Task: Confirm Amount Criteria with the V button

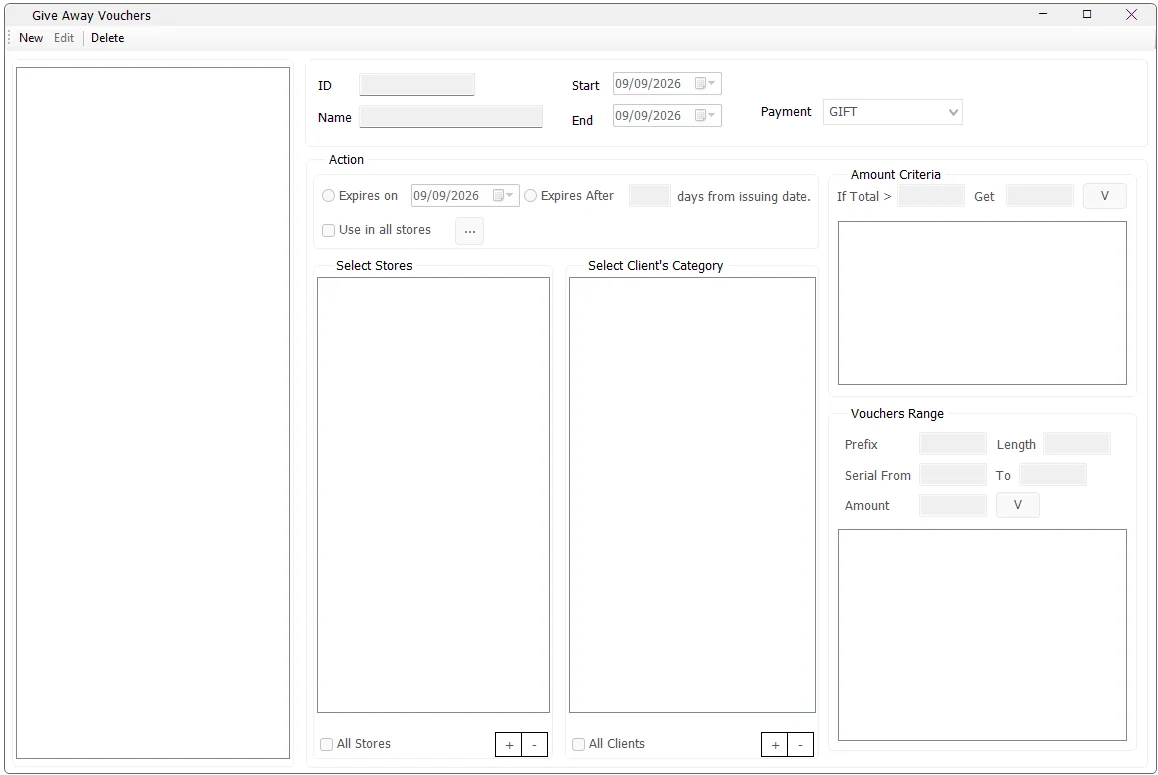Action: point(1105,196)
